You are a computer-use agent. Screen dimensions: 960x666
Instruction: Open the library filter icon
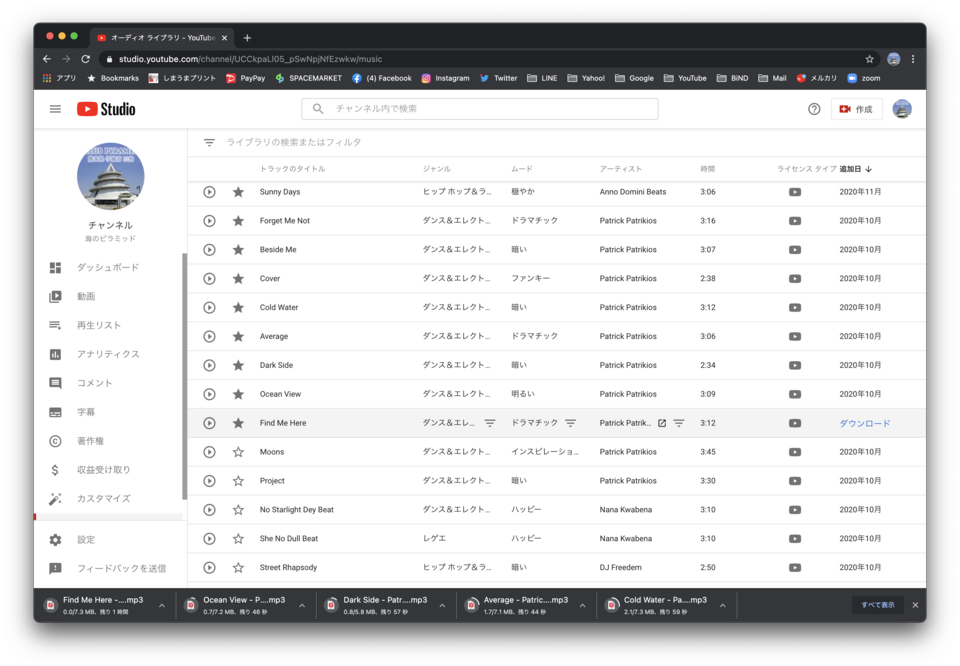click(209, 143)
